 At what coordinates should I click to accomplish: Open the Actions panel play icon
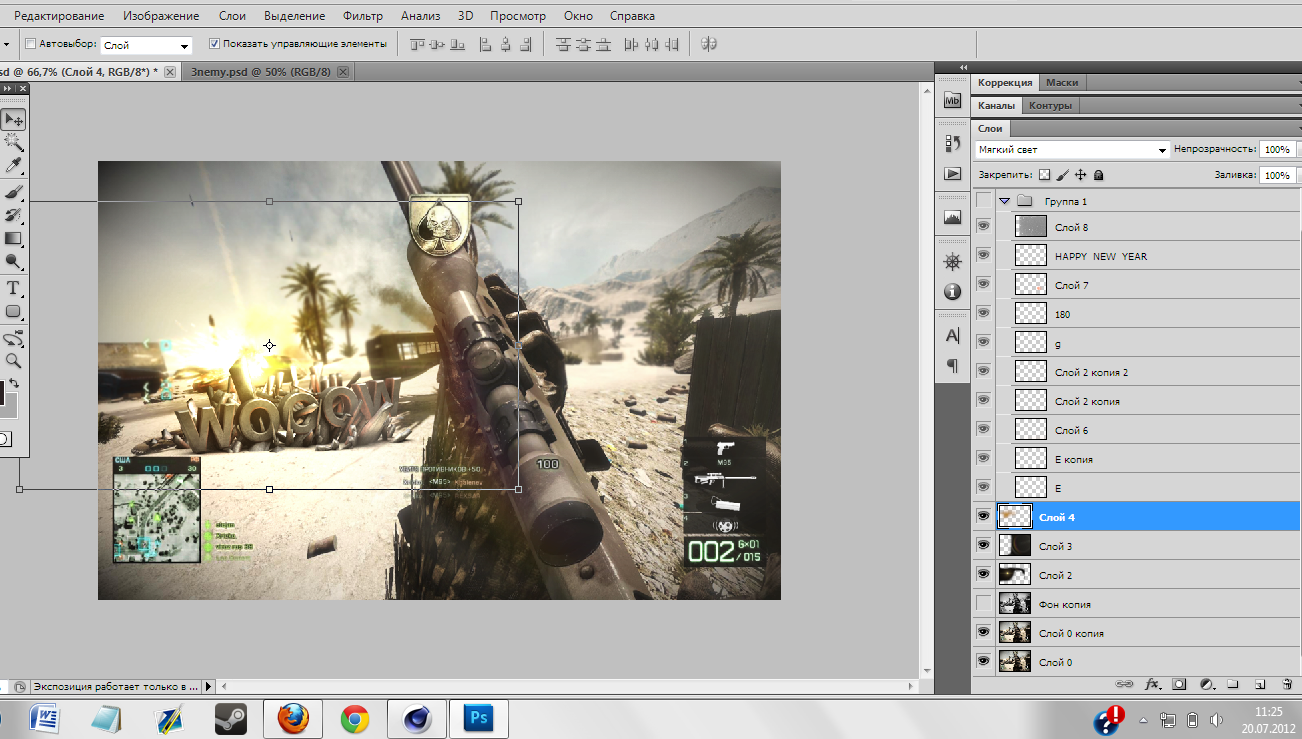pos(952,173)
